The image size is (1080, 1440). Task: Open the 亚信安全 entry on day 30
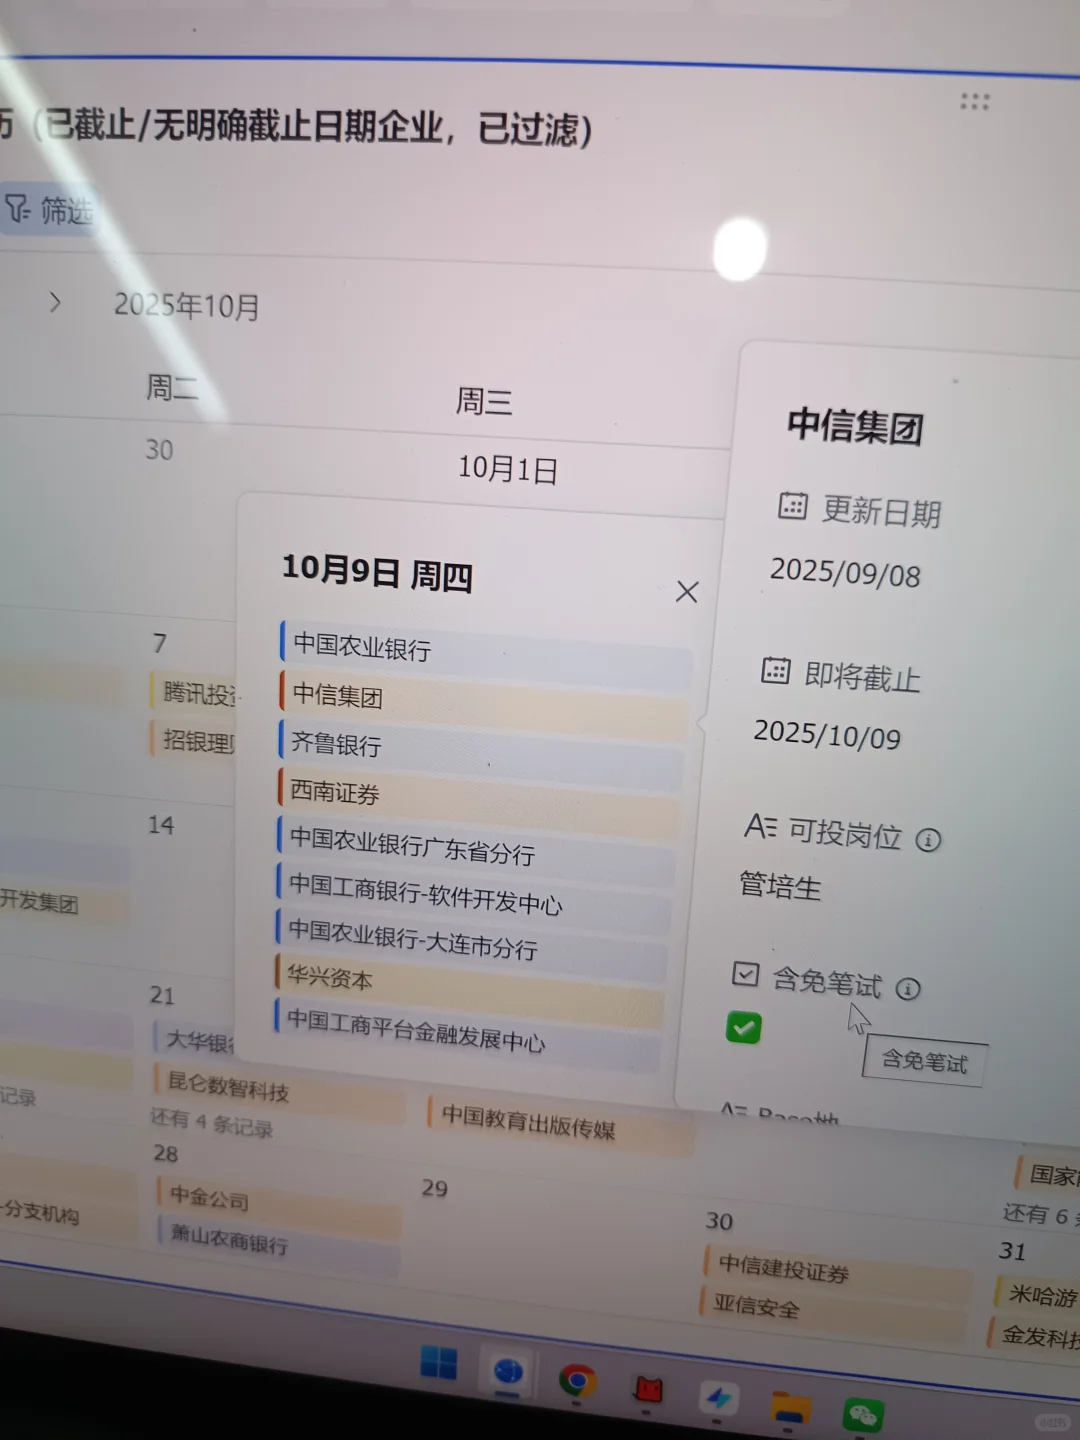tap(833, 1311)
